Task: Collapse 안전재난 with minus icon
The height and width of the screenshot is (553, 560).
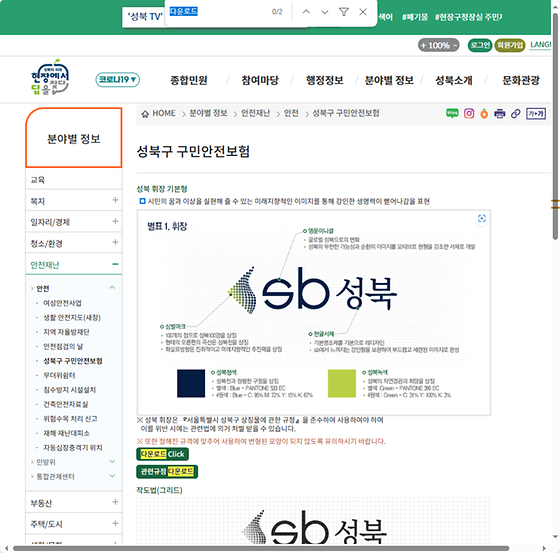Action: coord(115,264)
